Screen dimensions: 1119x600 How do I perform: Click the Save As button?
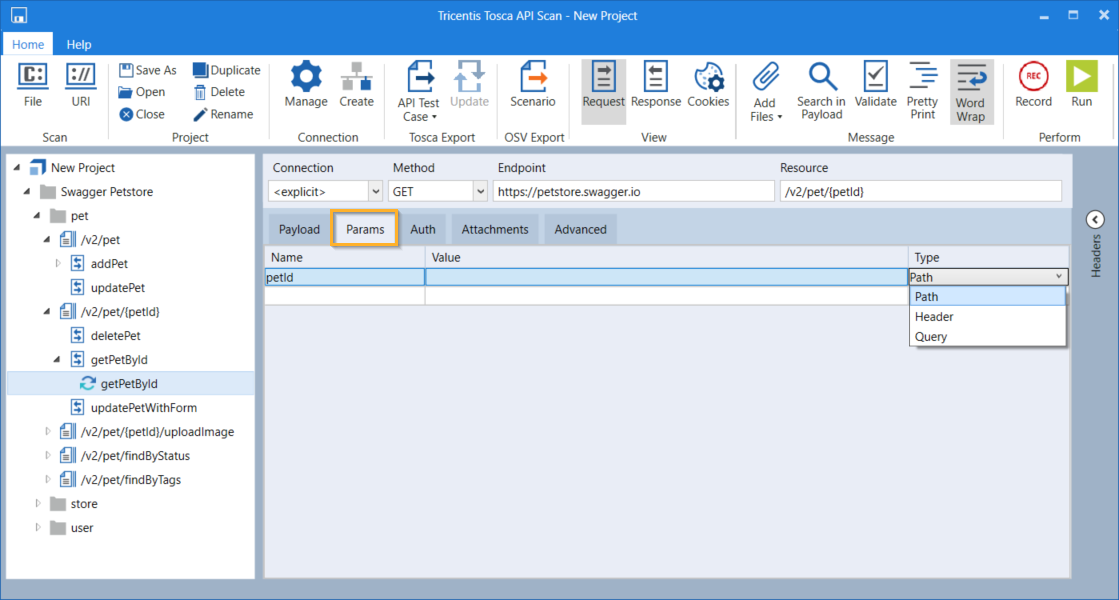pos(147,70)
